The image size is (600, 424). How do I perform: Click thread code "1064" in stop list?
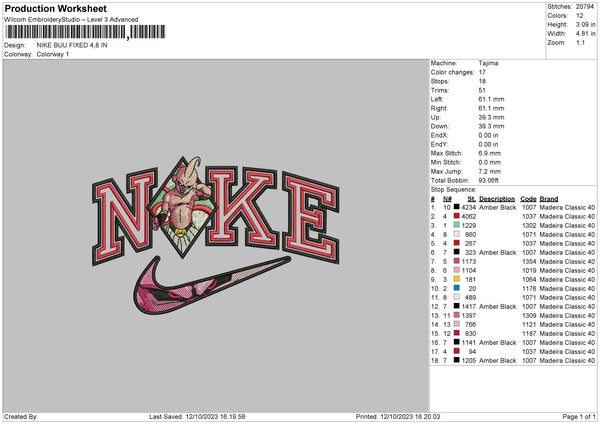529,280
